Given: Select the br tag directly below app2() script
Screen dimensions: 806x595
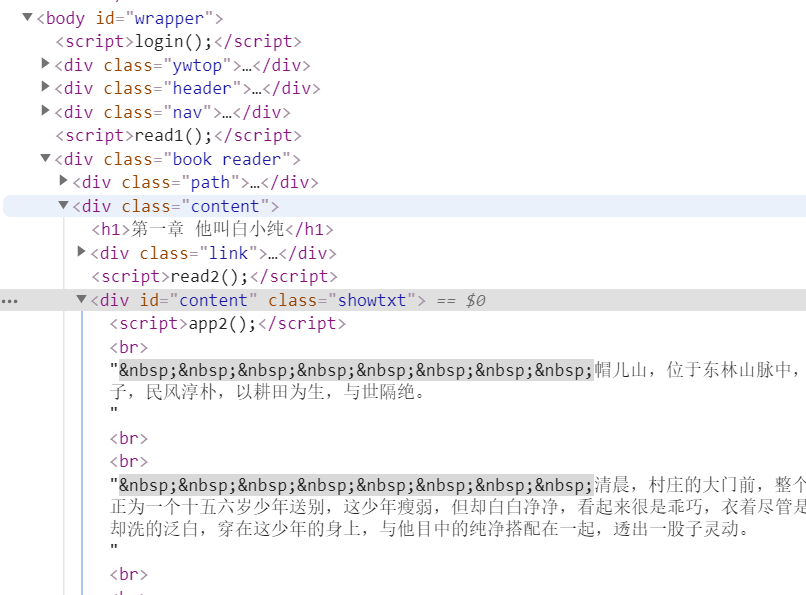Looking at the screenshot, I should point(129,348).
